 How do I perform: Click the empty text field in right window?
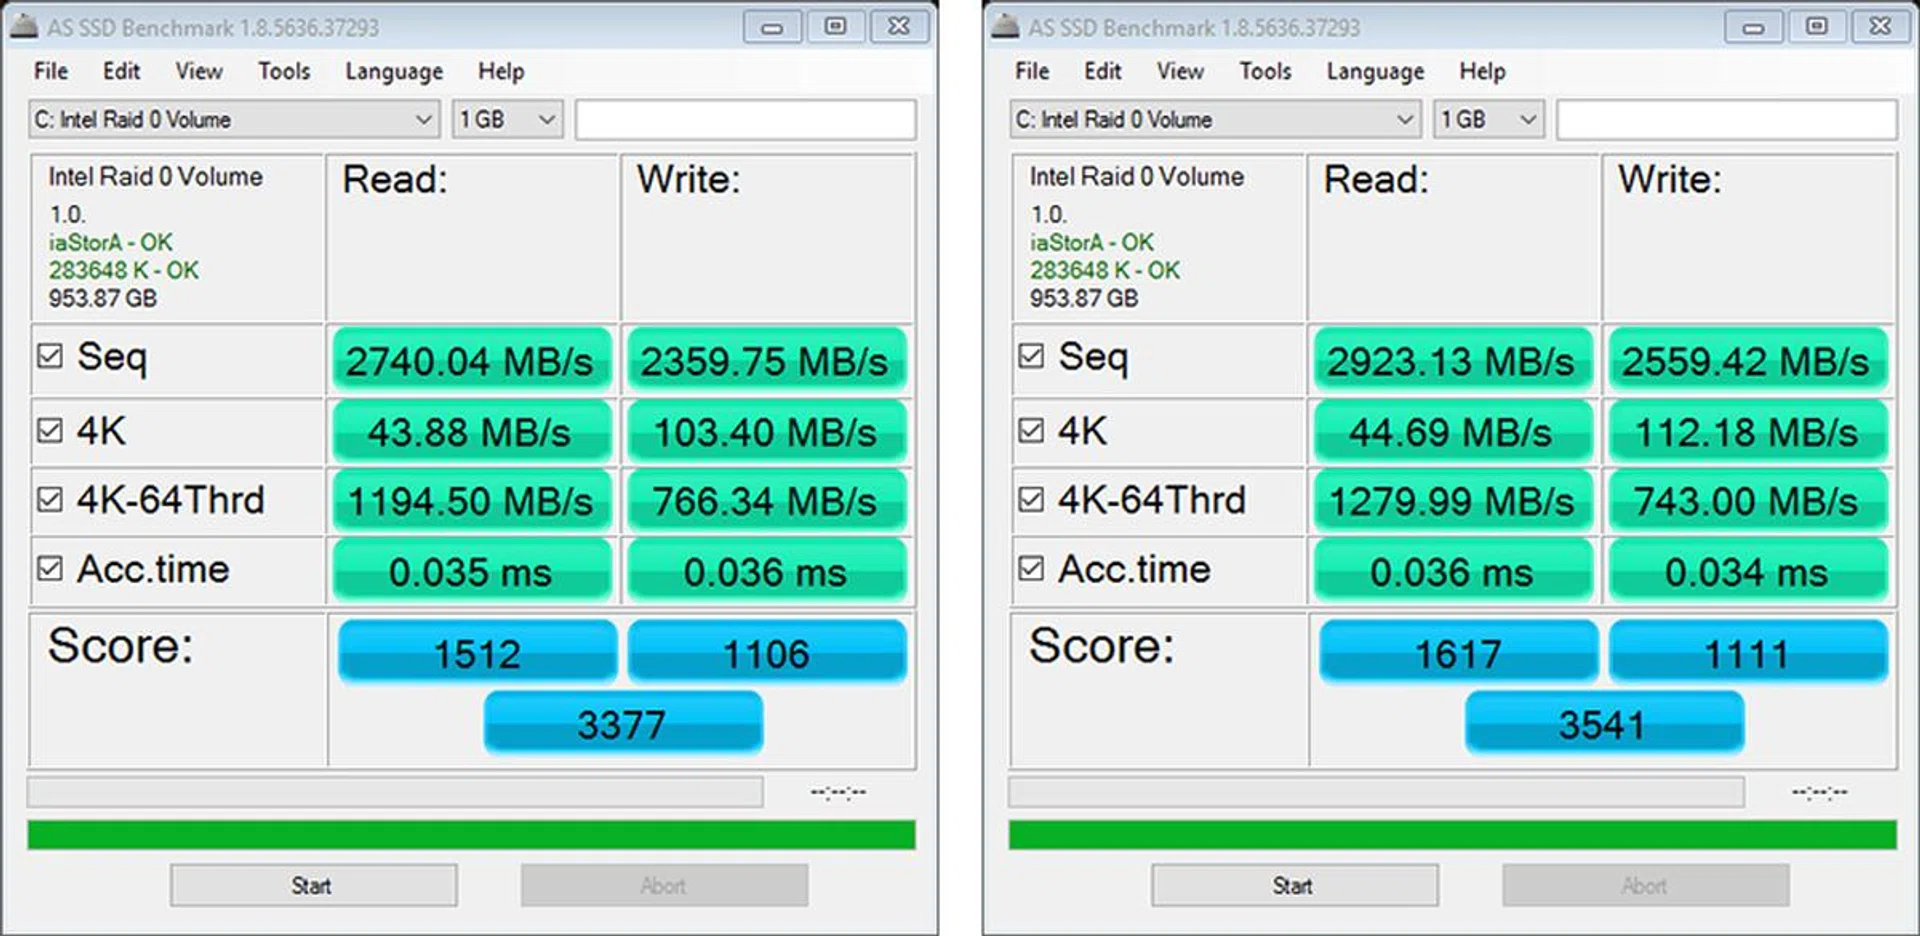(x=1726, y=120)
